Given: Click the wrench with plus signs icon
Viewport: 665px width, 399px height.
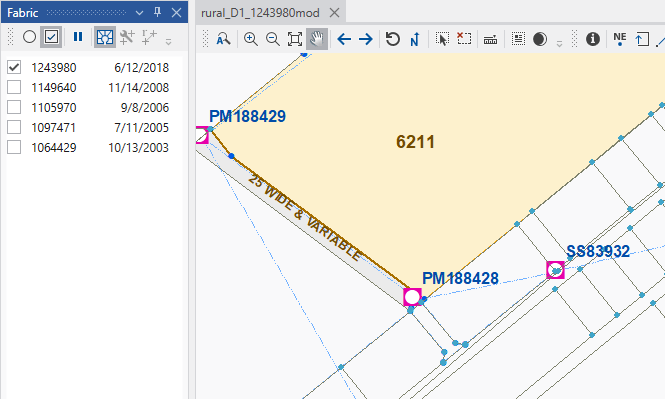Looking at the screenshot, I should pyautogui.click(x=127, y=37).
